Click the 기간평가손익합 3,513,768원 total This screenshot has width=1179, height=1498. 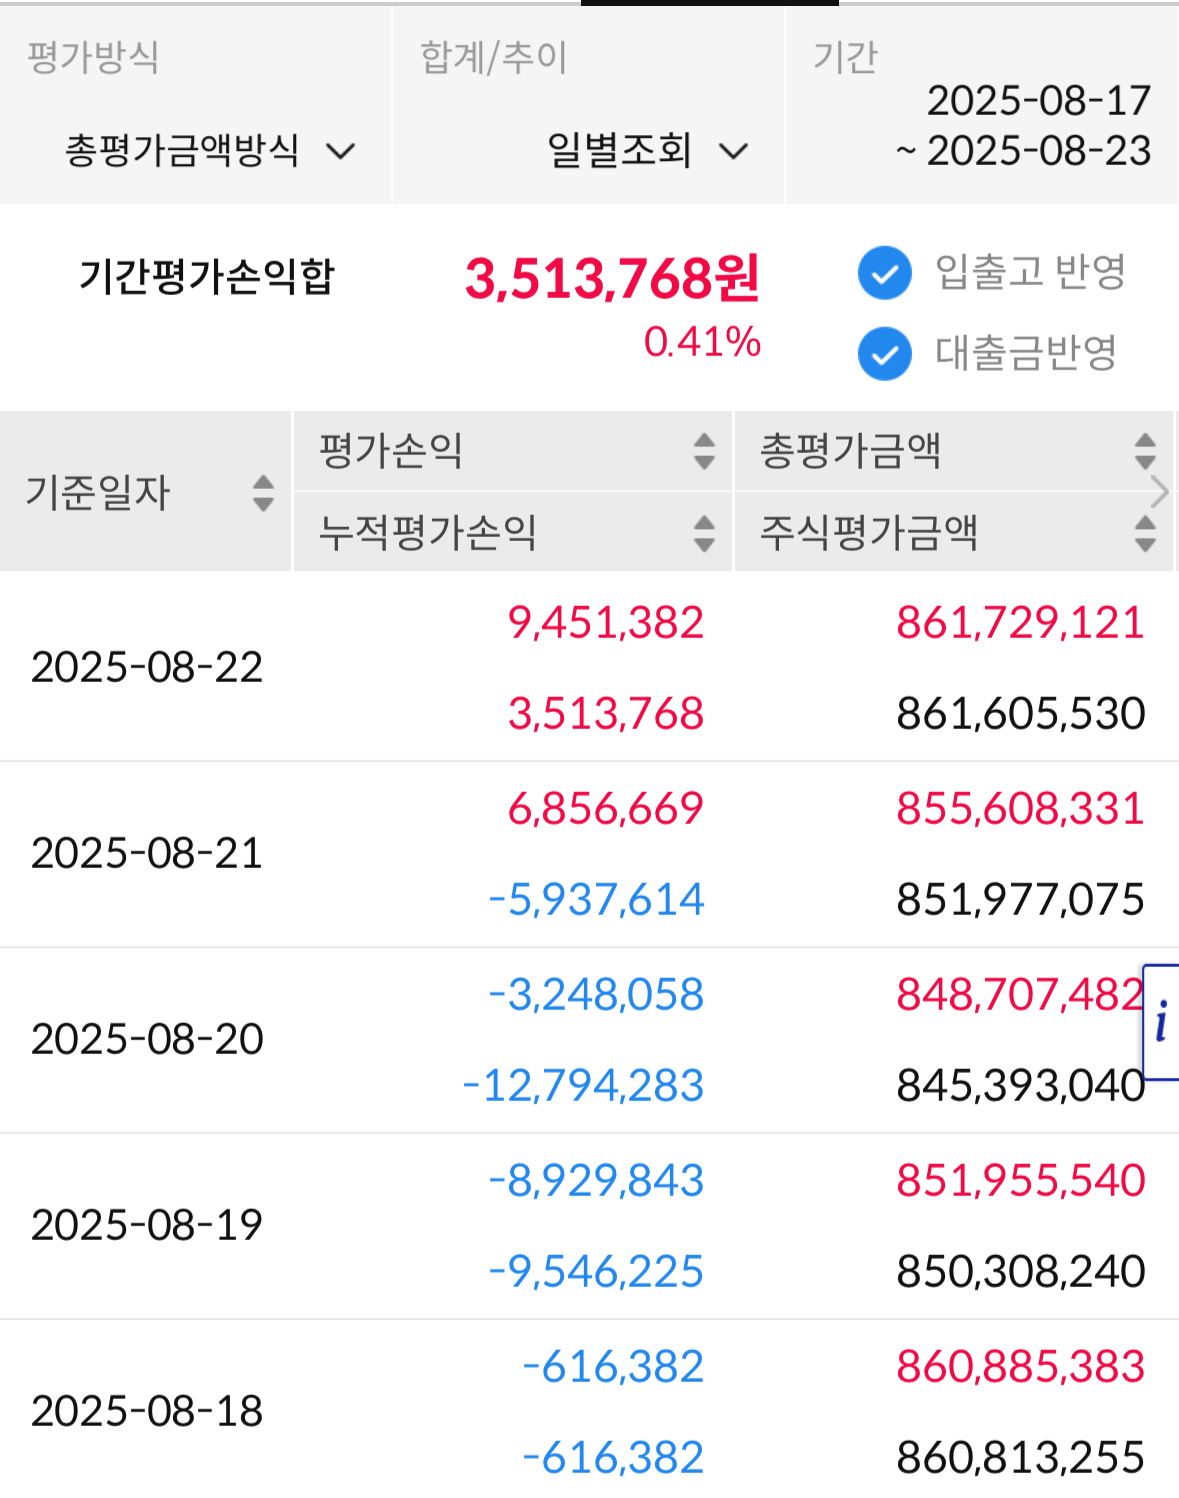[x=612, y=278]
